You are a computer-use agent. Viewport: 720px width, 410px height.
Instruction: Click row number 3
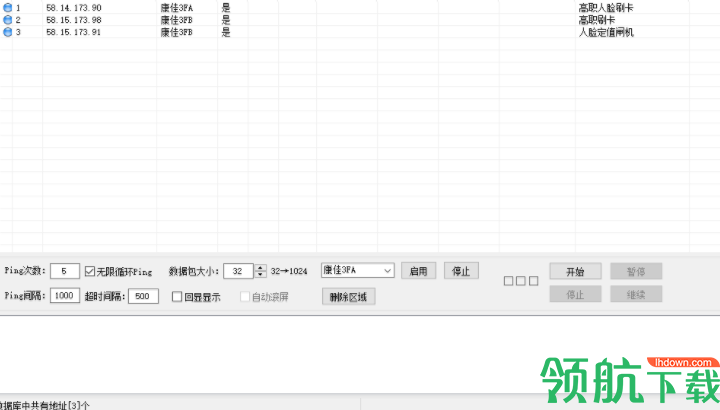coord(18,32)
